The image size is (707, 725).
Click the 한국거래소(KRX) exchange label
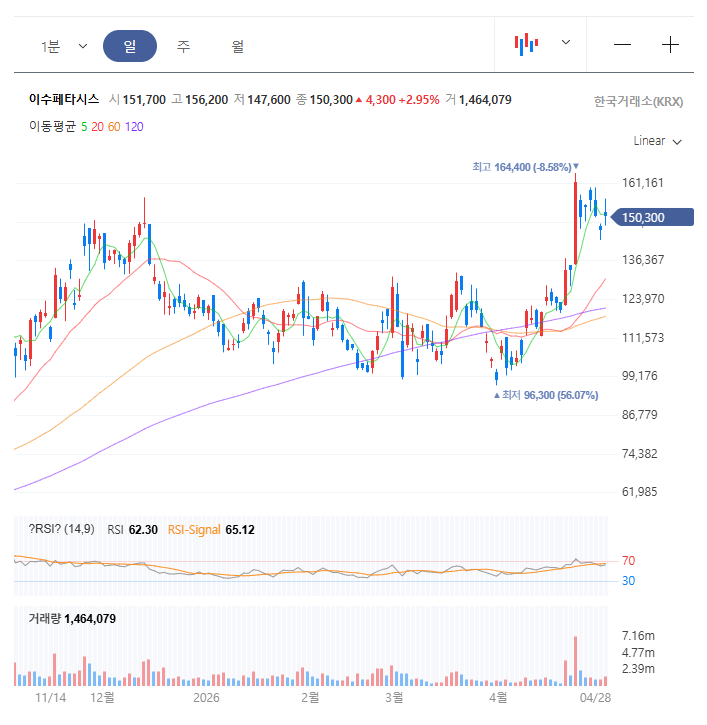coord(638,102)
